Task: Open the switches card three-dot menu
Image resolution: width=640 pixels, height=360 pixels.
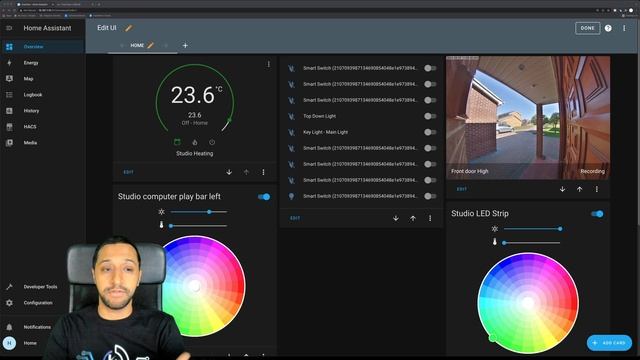Action: tap(430, 218)
